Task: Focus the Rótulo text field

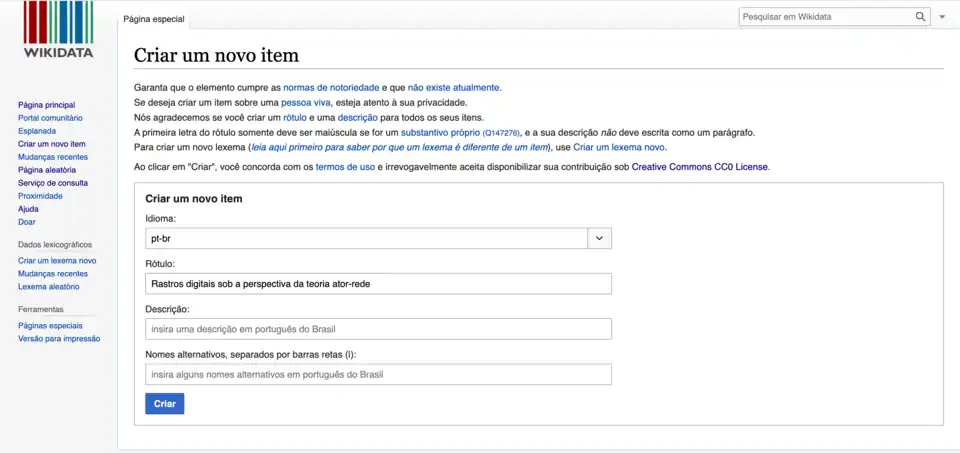Action: (378, 284)
